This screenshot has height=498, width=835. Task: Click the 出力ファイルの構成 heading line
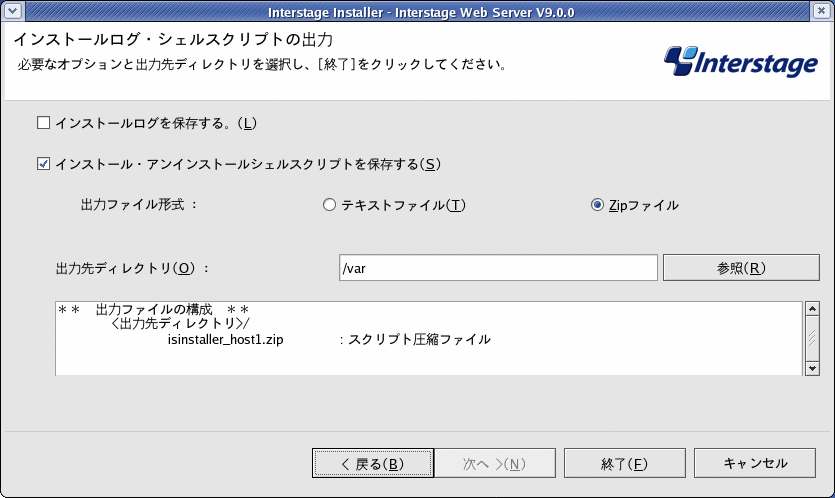click(x=153, y=309)
